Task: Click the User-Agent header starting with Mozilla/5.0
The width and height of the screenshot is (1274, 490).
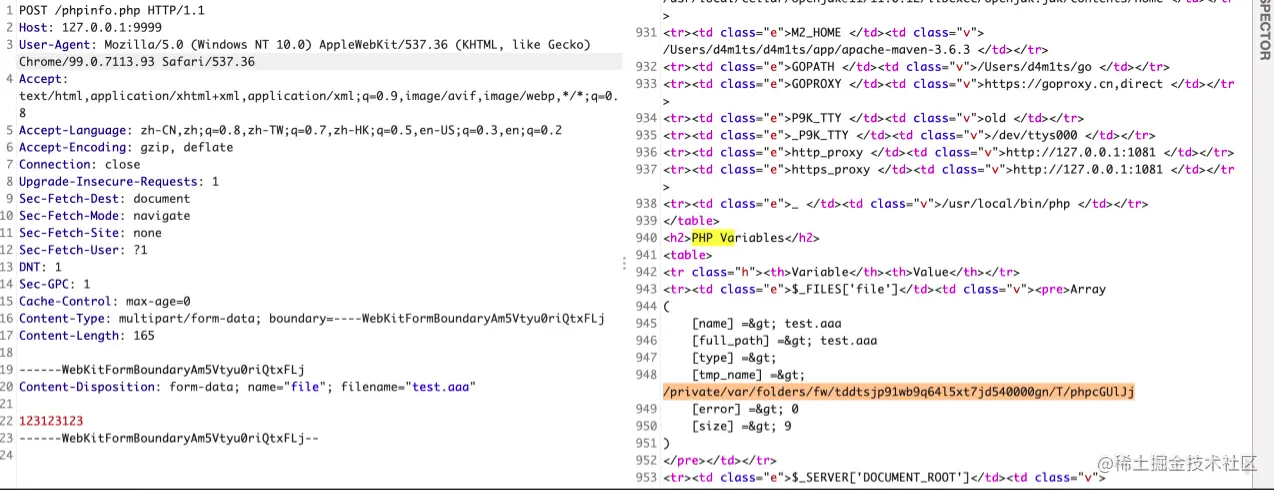Action: tap(304, 45)
